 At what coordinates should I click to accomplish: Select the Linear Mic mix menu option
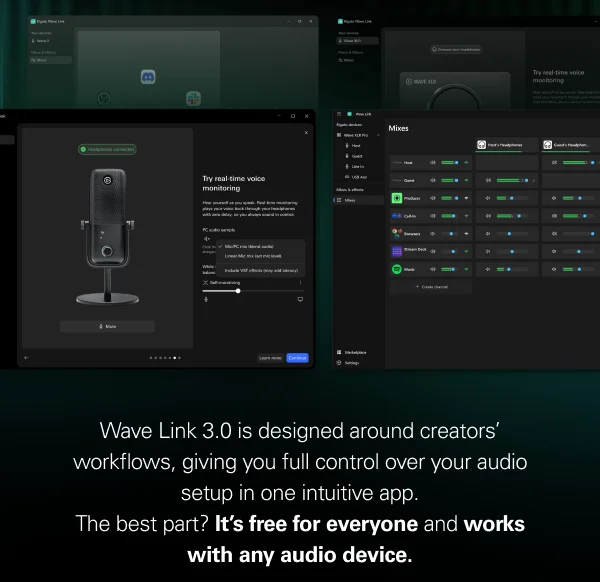(x=261, y=256)
